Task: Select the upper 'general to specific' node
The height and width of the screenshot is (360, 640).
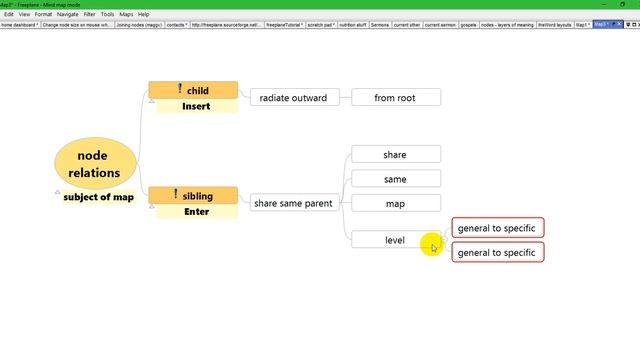Action: click(x=498, y=228)
